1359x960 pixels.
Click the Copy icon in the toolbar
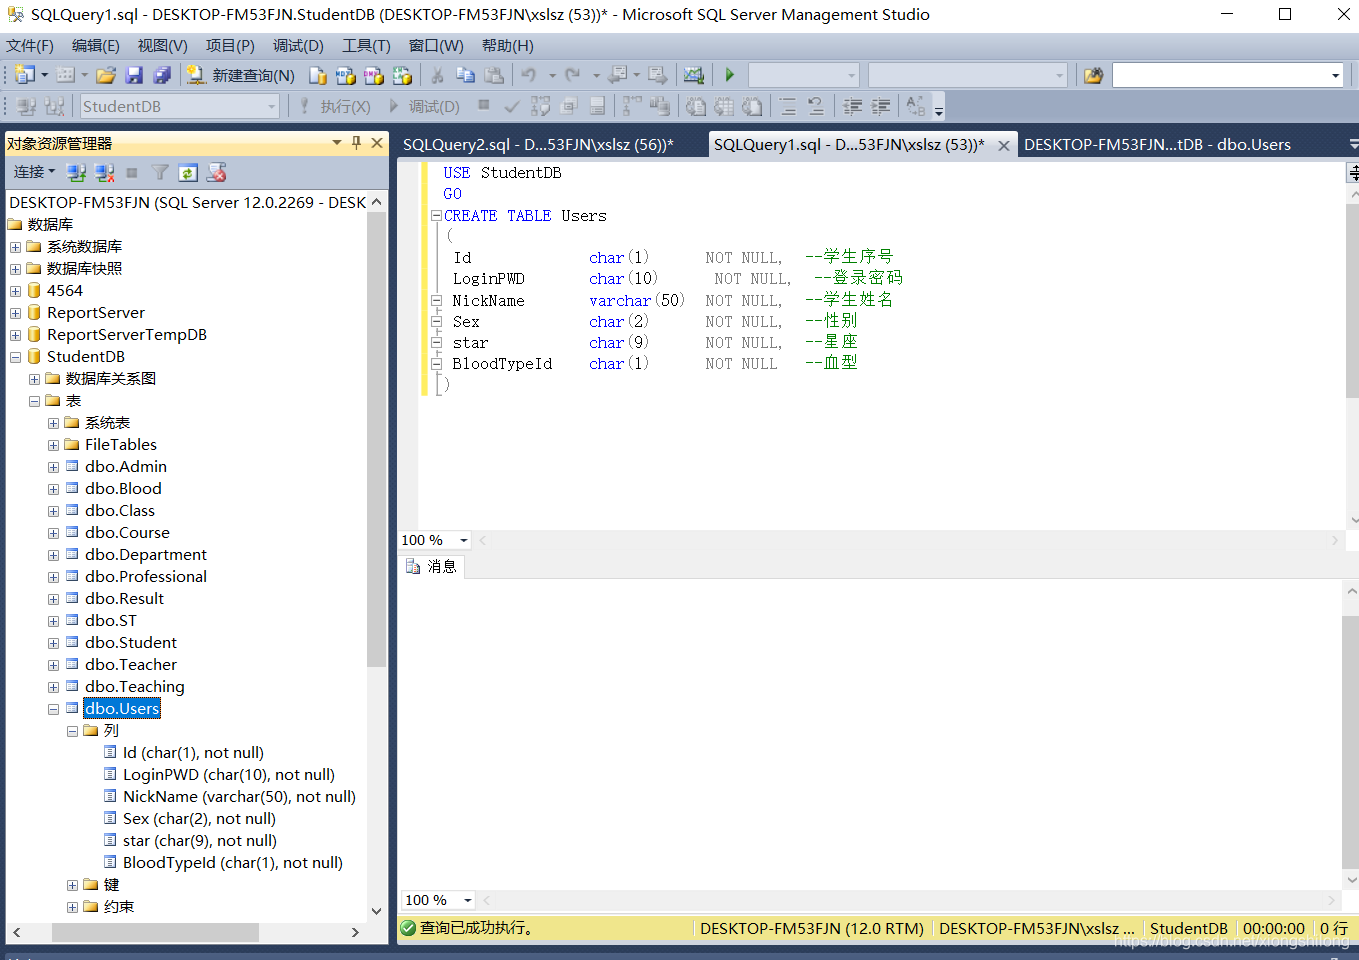[466, 75]
